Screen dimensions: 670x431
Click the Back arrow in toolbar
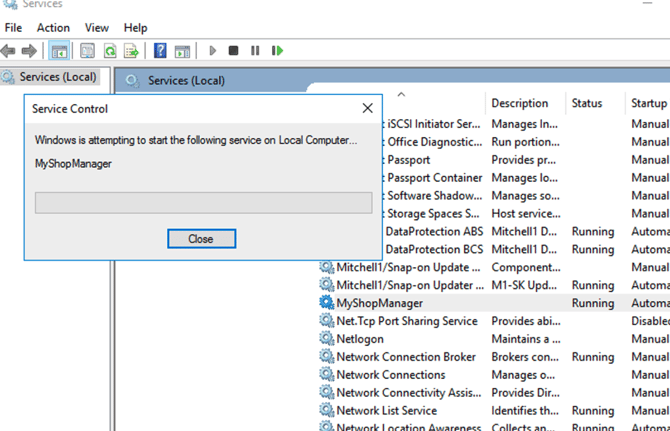(10, 50)
